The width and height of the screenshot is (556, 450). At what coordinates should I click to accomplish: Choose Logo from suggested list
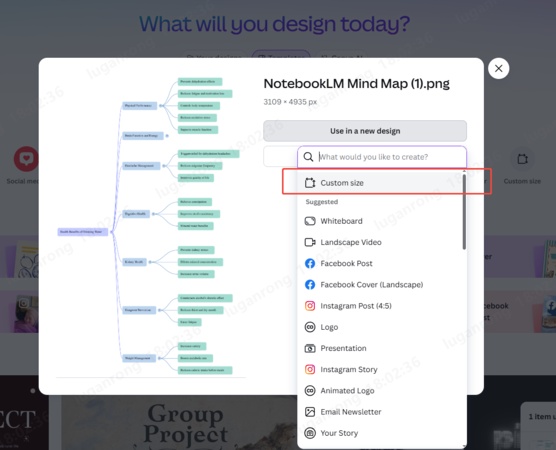coord(379,327)
